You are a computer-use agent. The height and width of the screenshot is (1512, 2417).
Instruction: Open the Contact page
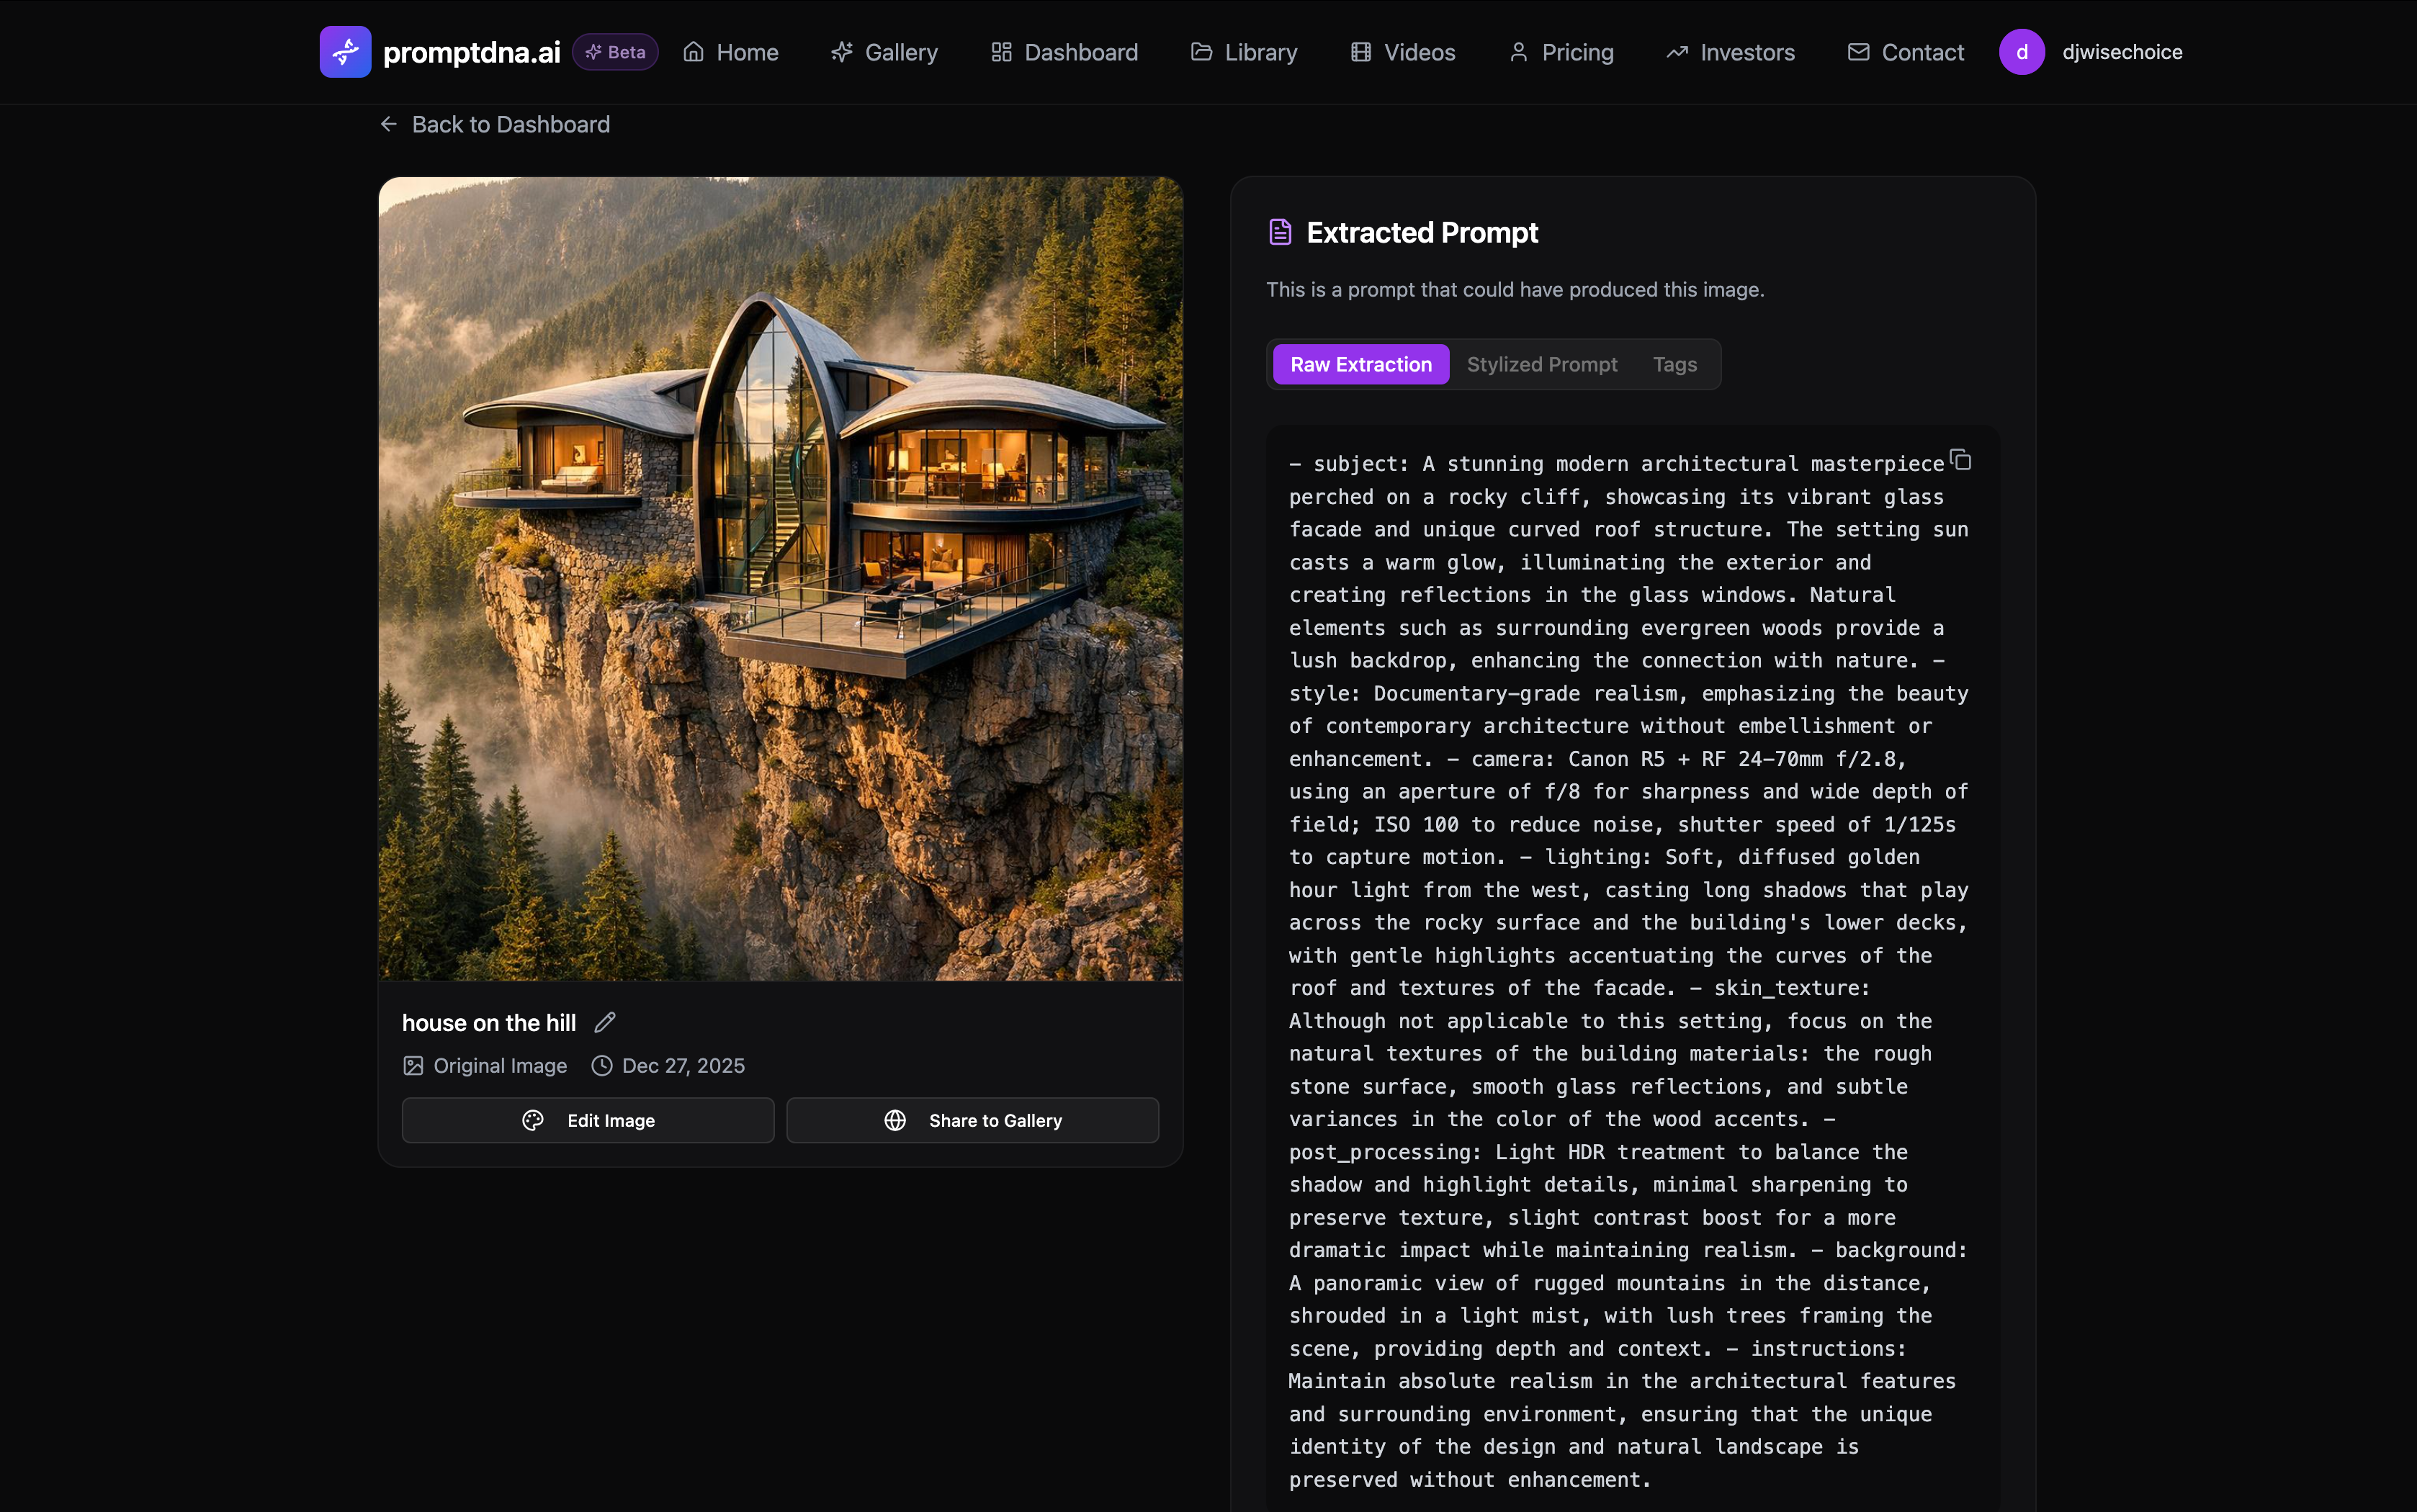tap(1905, 52)
